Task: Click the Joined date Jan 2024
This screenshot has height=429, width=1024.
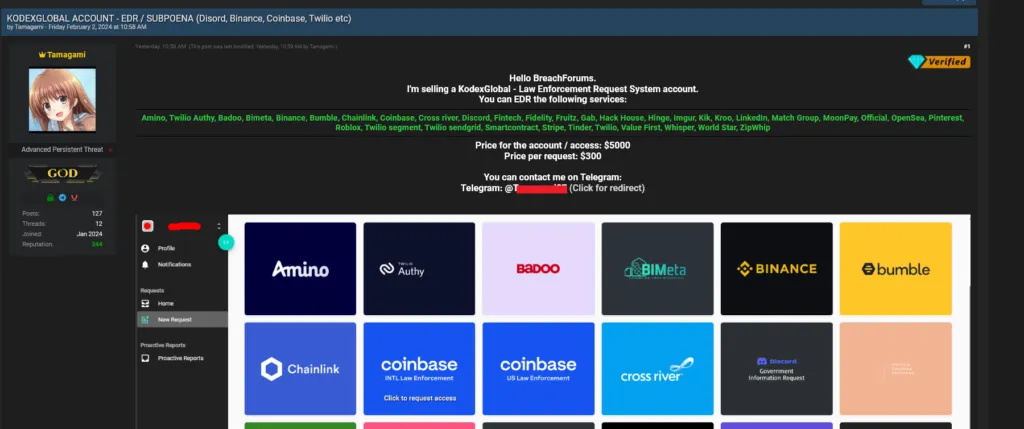Action: pos(89,234)
